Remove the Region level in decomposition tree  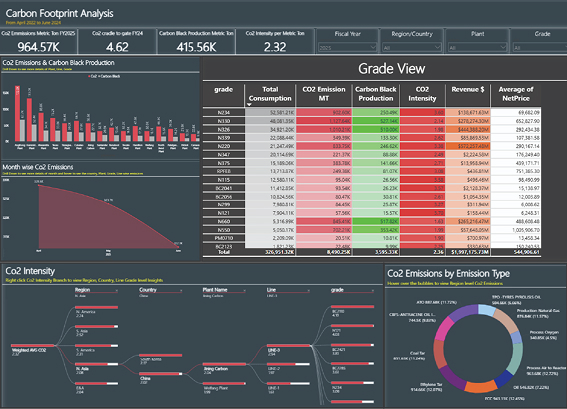(x=116, y=290)
